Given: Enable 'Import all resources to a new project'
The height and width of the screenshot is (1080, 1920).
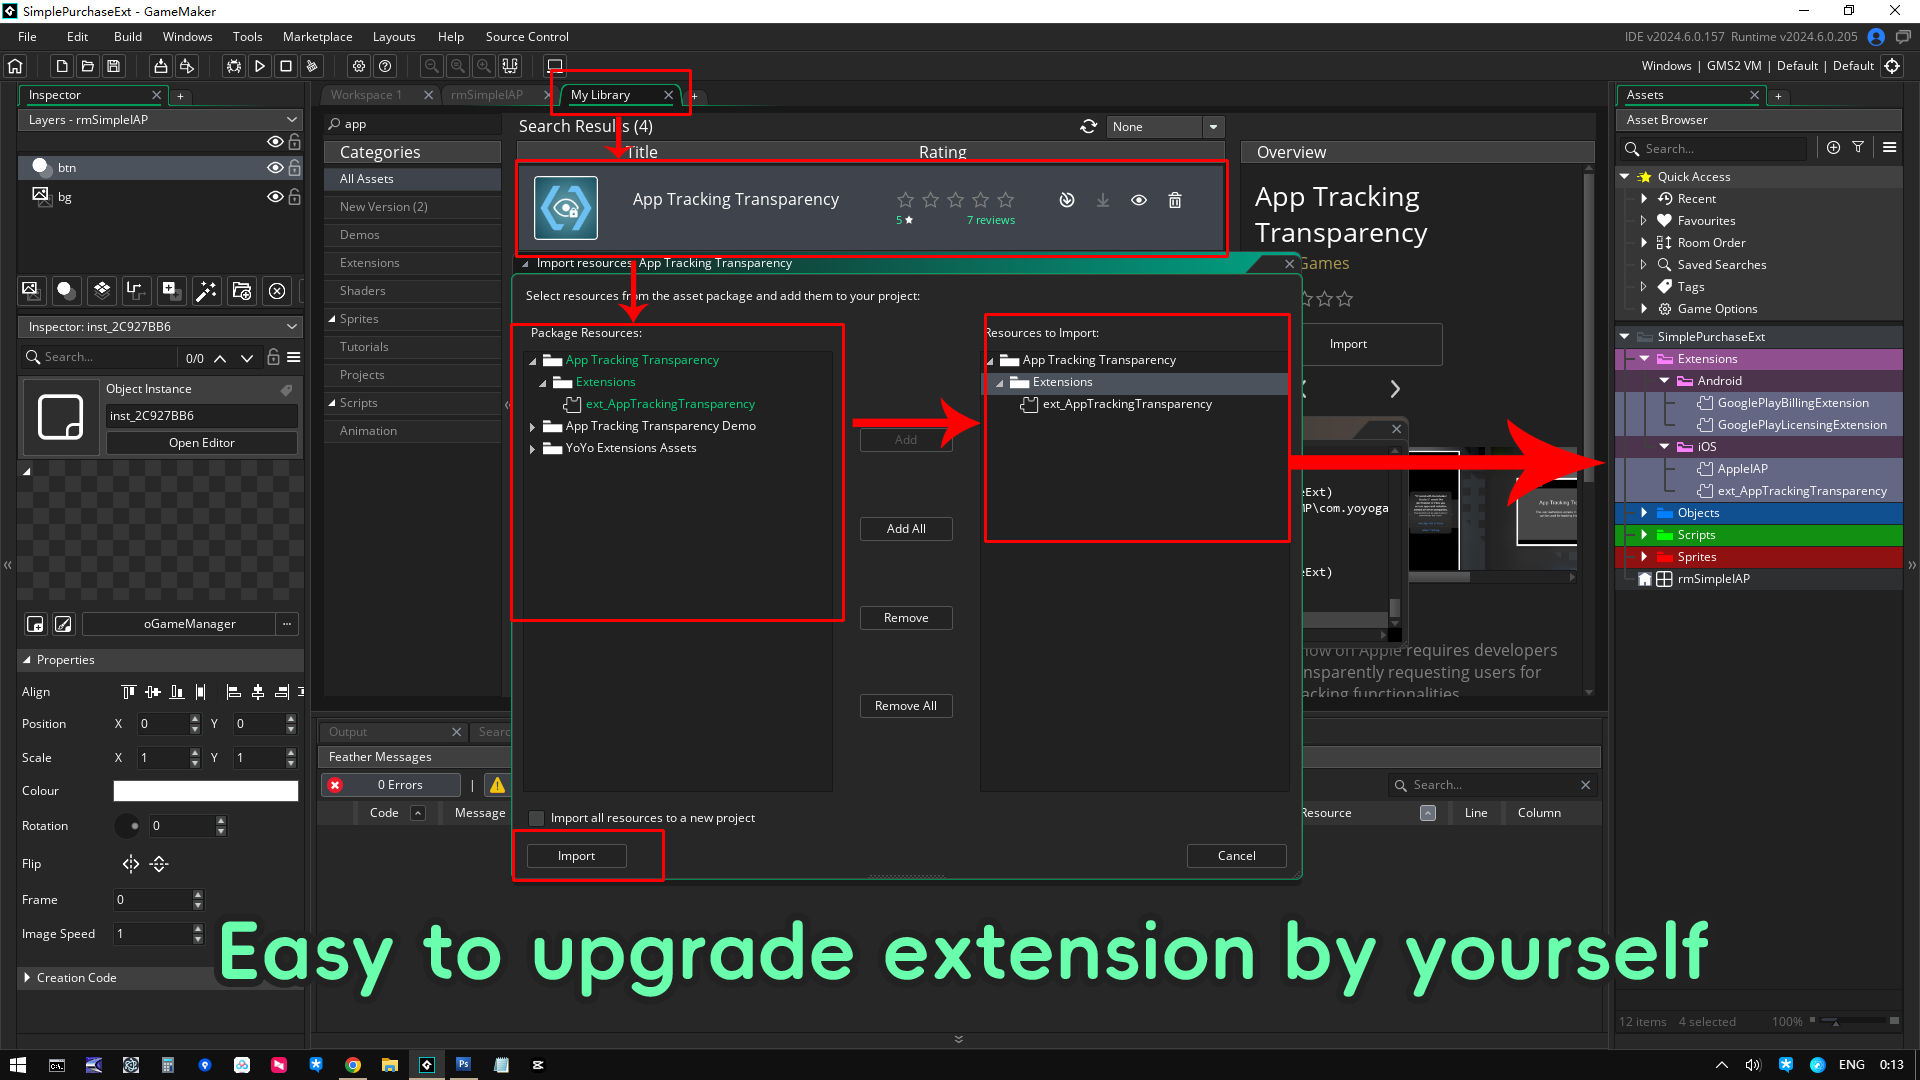Looking at the screenshot, I should click(x=537, y=817).
